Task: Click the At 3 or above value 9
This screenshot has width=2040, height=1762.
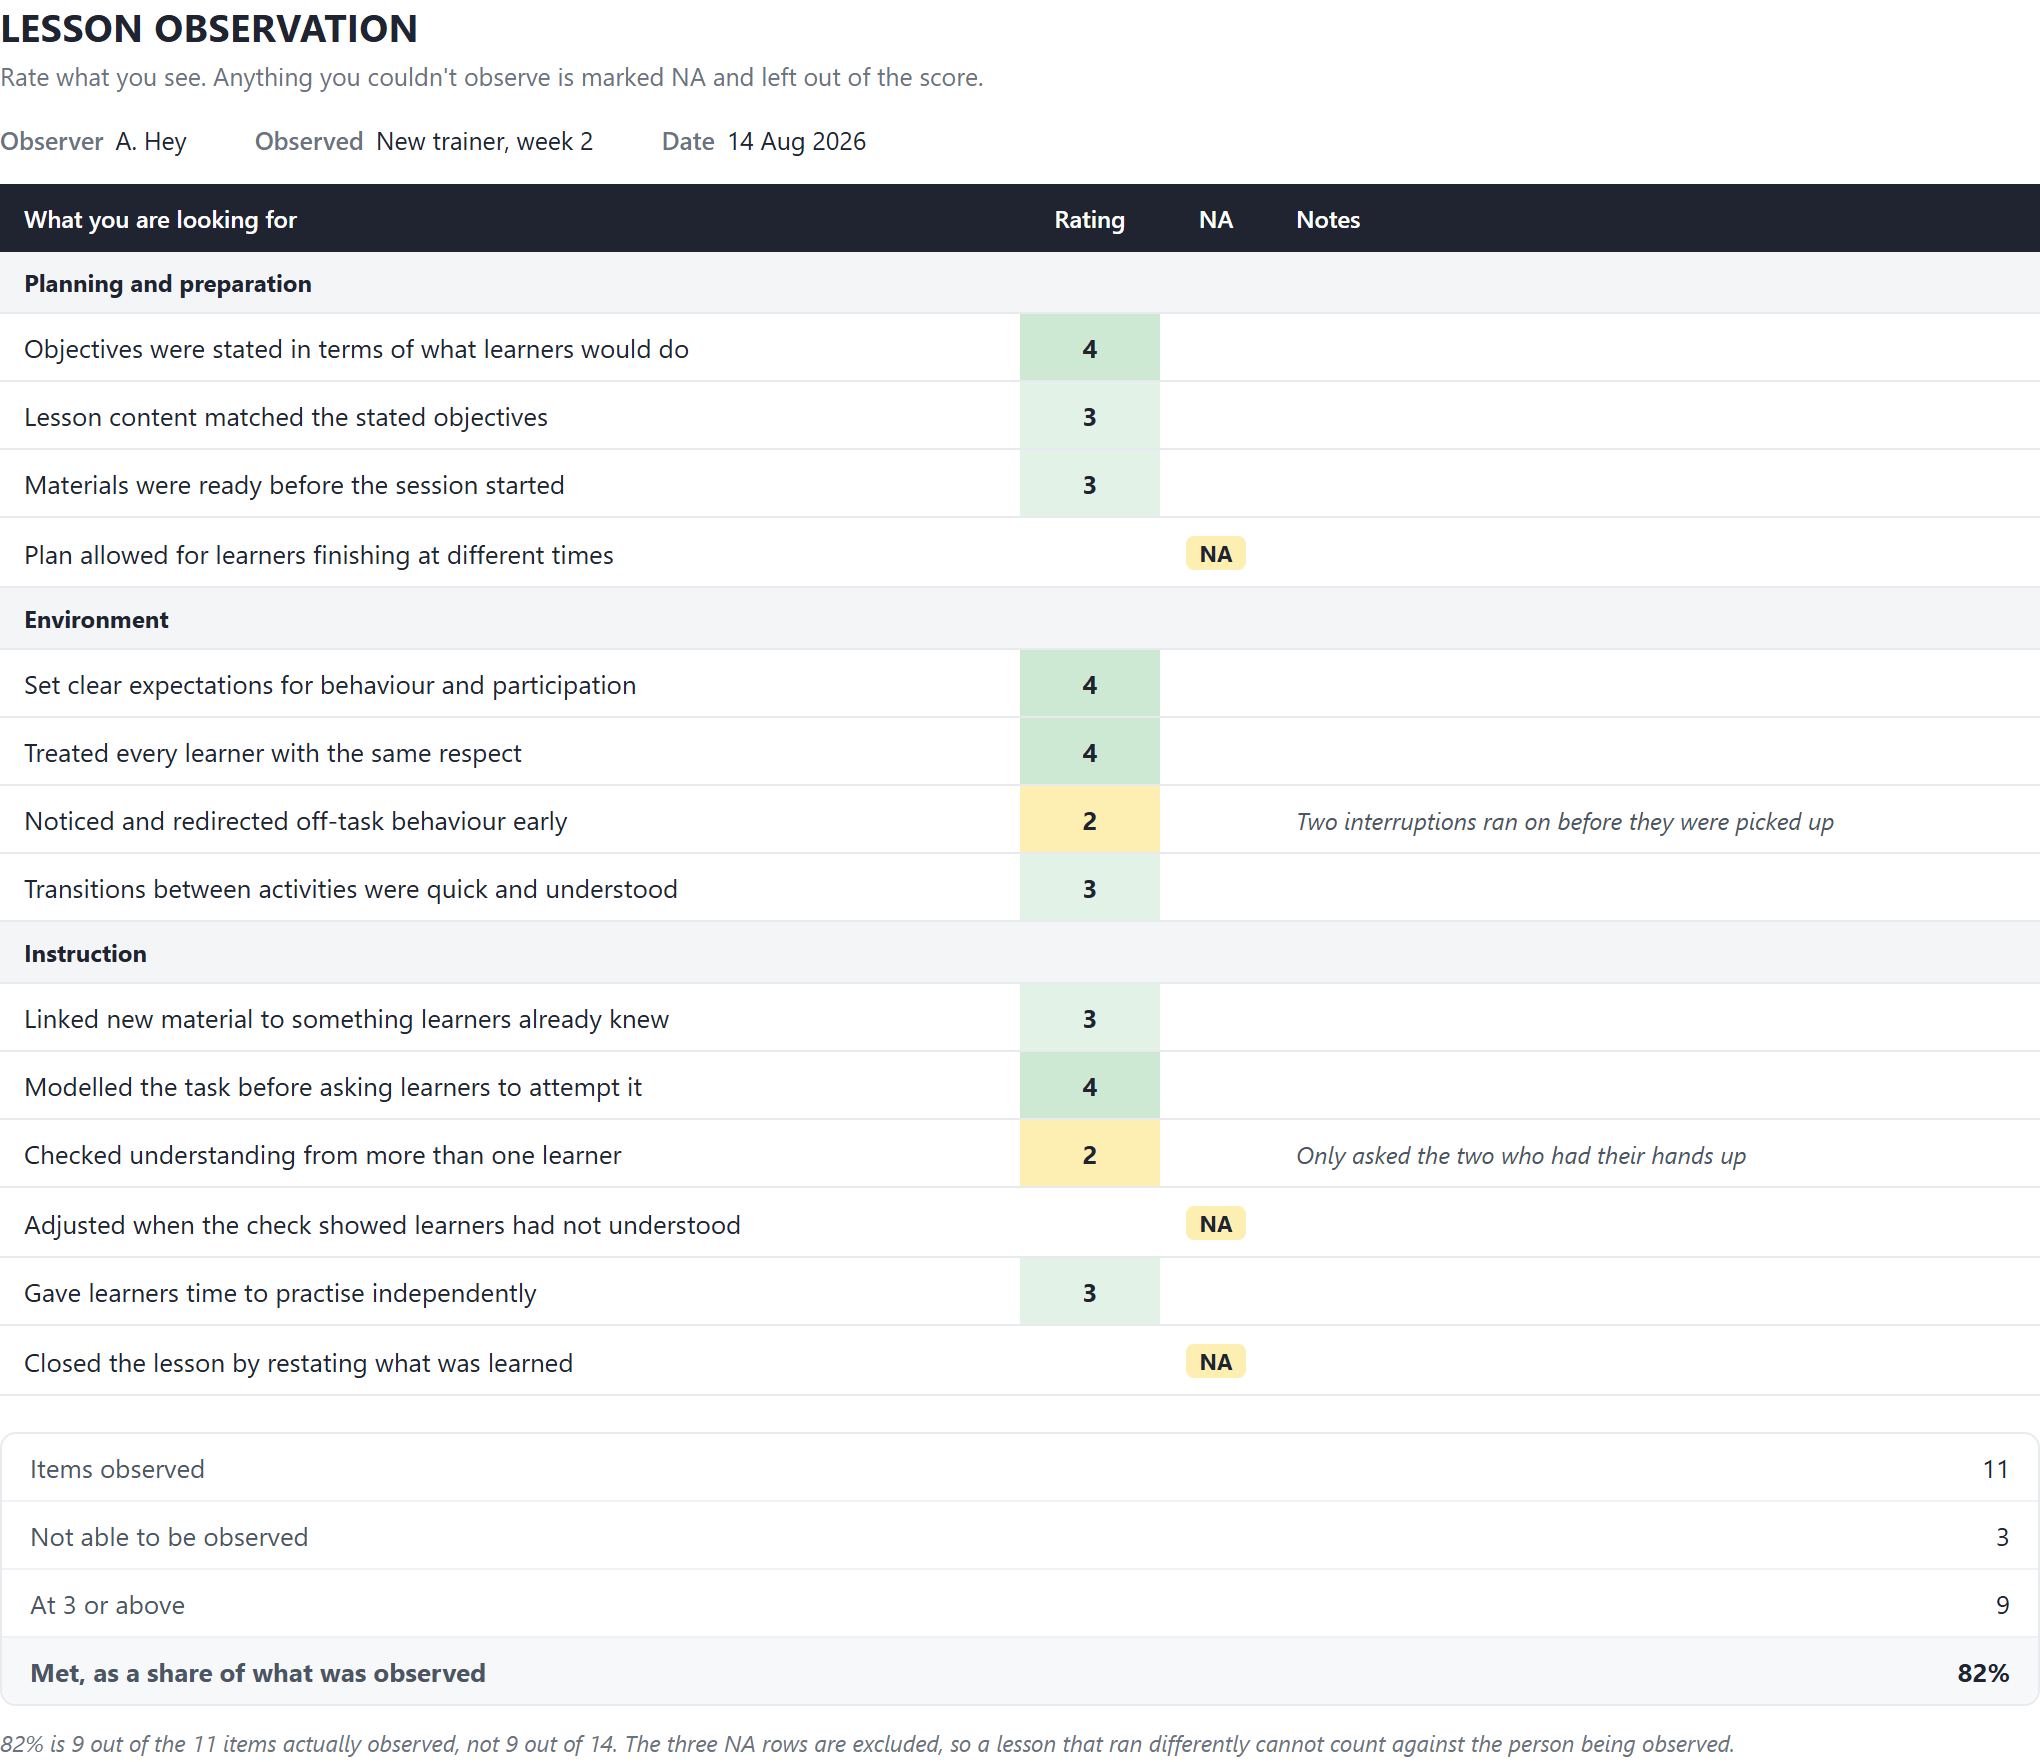Action: [x=2002, y=1604]
